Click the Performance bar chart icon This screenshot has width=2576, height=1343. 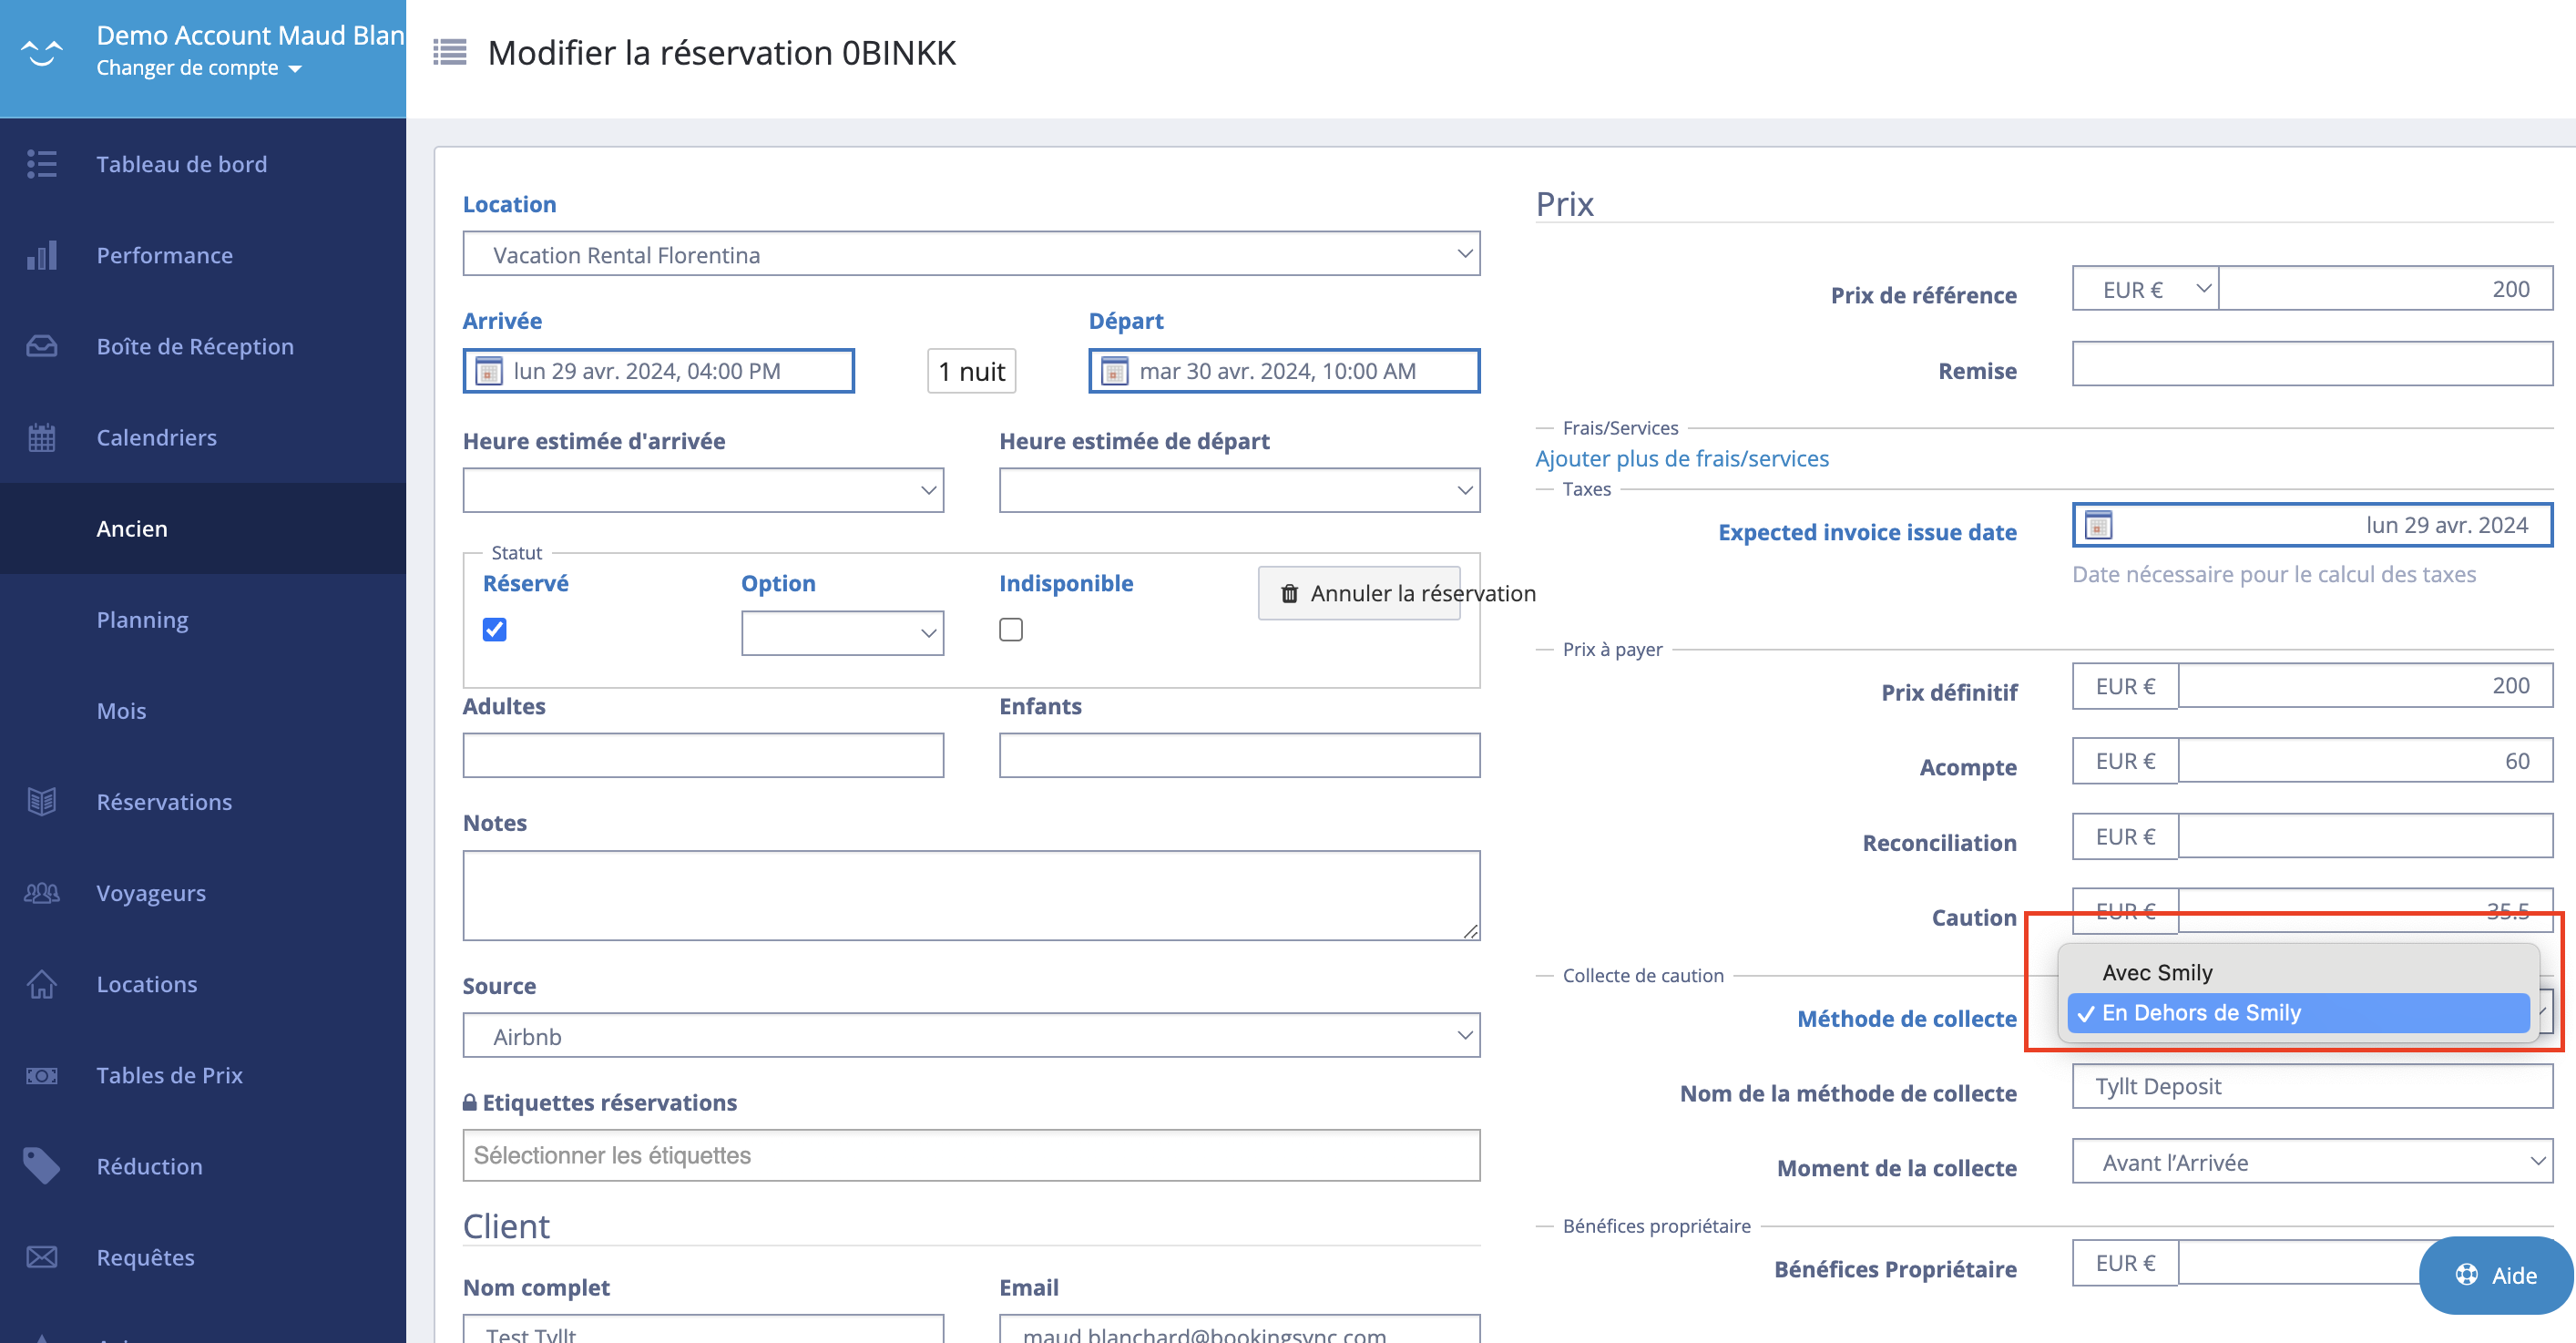[42, 255]
